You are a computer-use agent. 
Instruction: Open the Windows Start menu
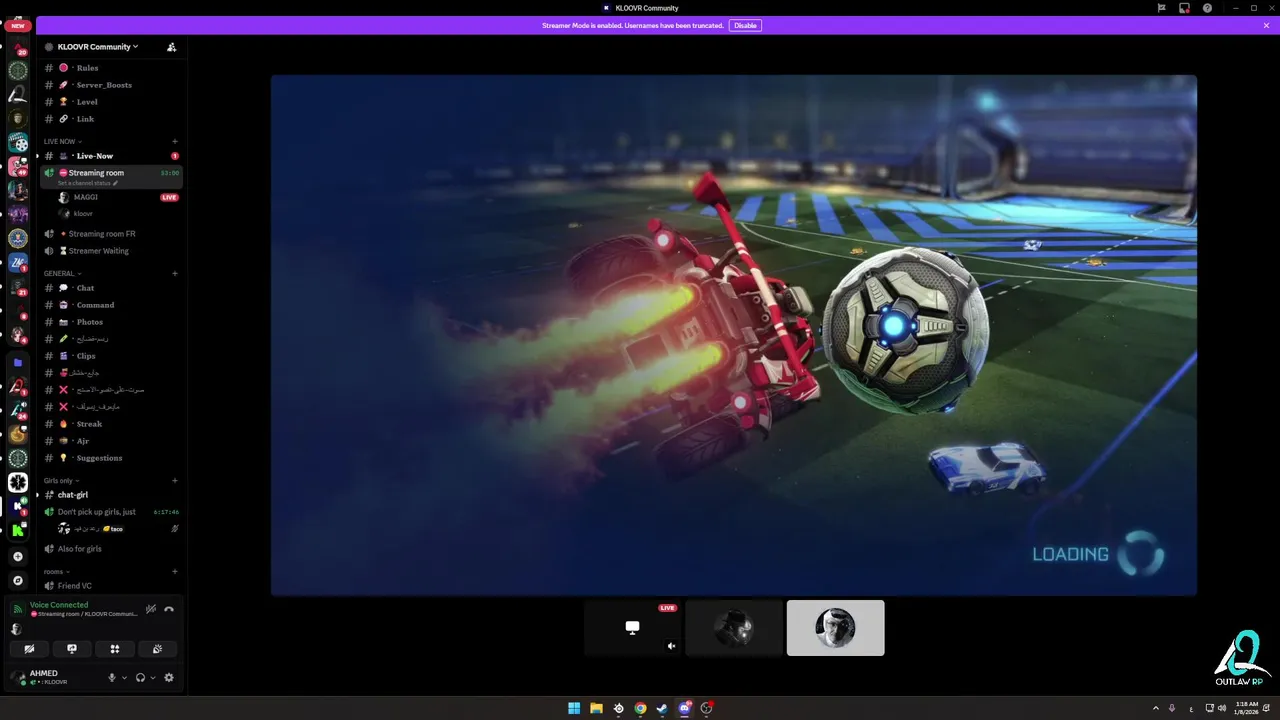(574, 708)
